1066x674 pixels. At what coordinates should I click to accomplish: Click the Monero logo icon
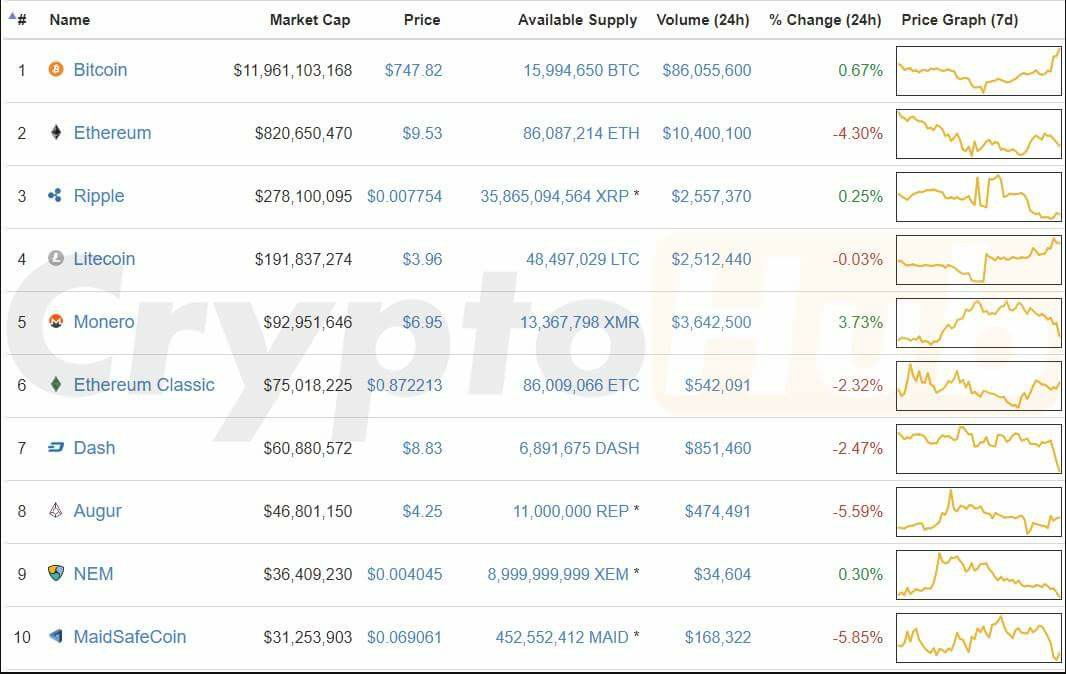56,321
